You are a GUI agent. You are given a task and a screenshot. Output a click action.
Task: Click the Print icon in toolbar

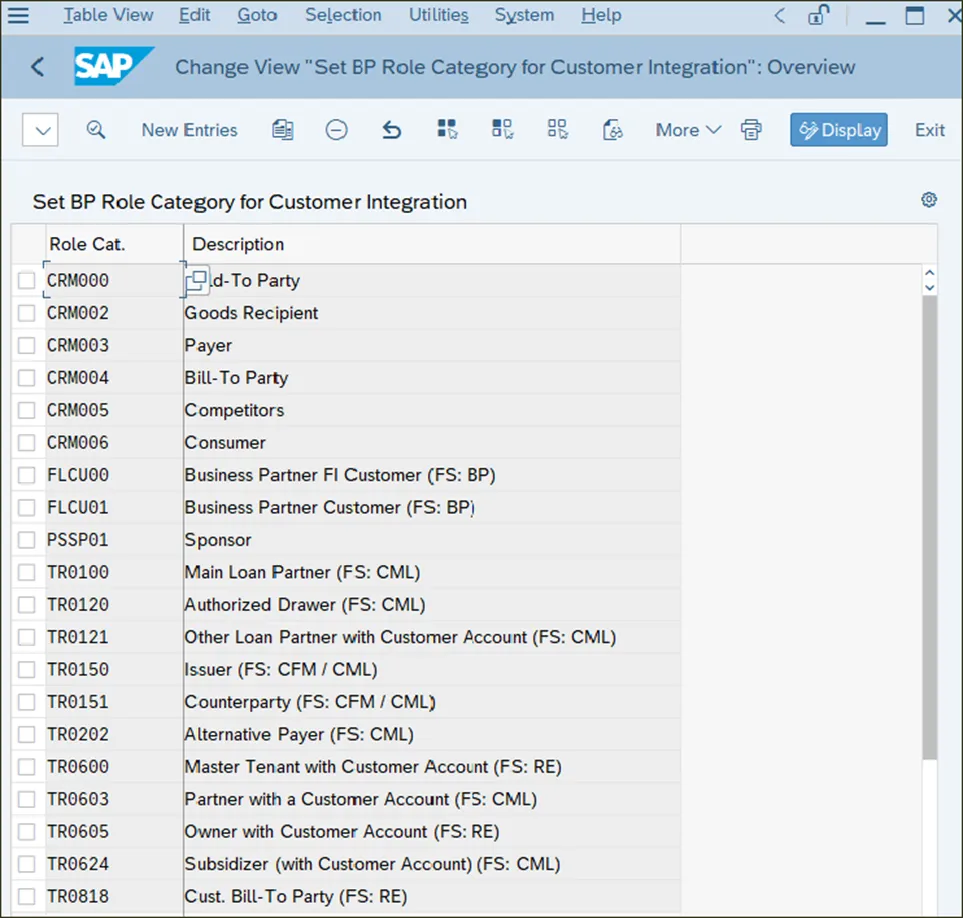[751, 130]
